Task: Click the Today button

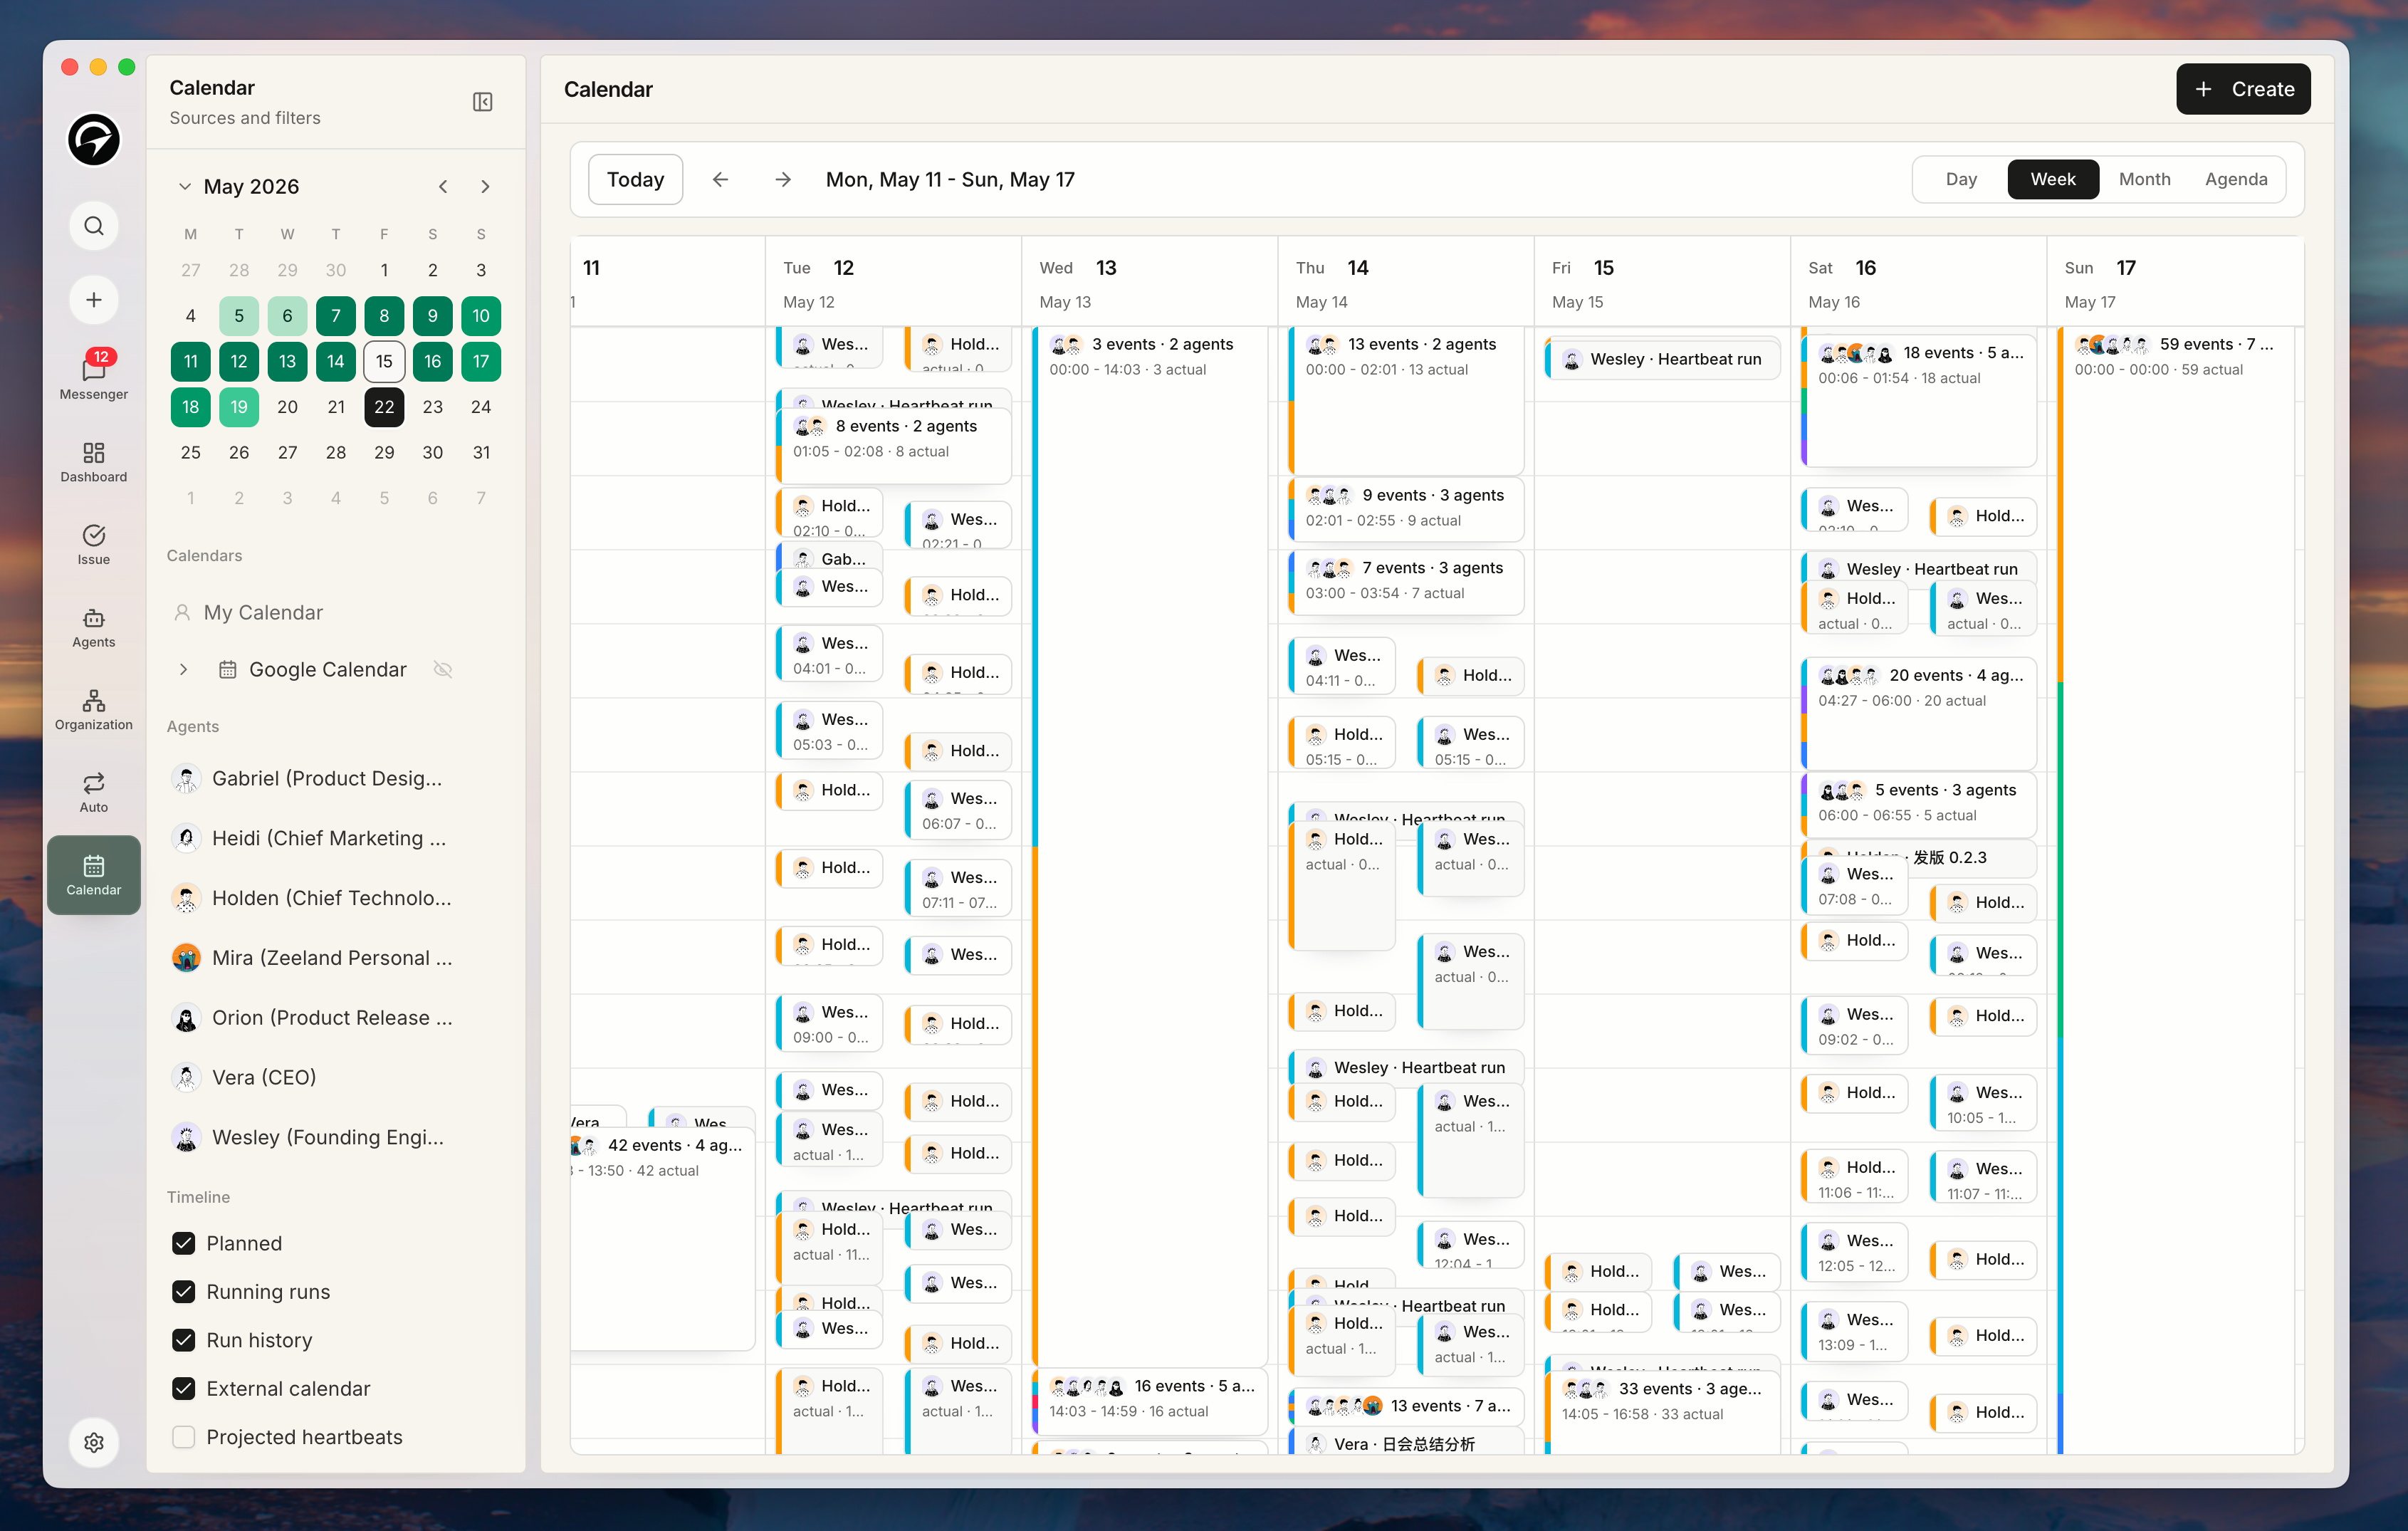Action: [x=635, y=179]
